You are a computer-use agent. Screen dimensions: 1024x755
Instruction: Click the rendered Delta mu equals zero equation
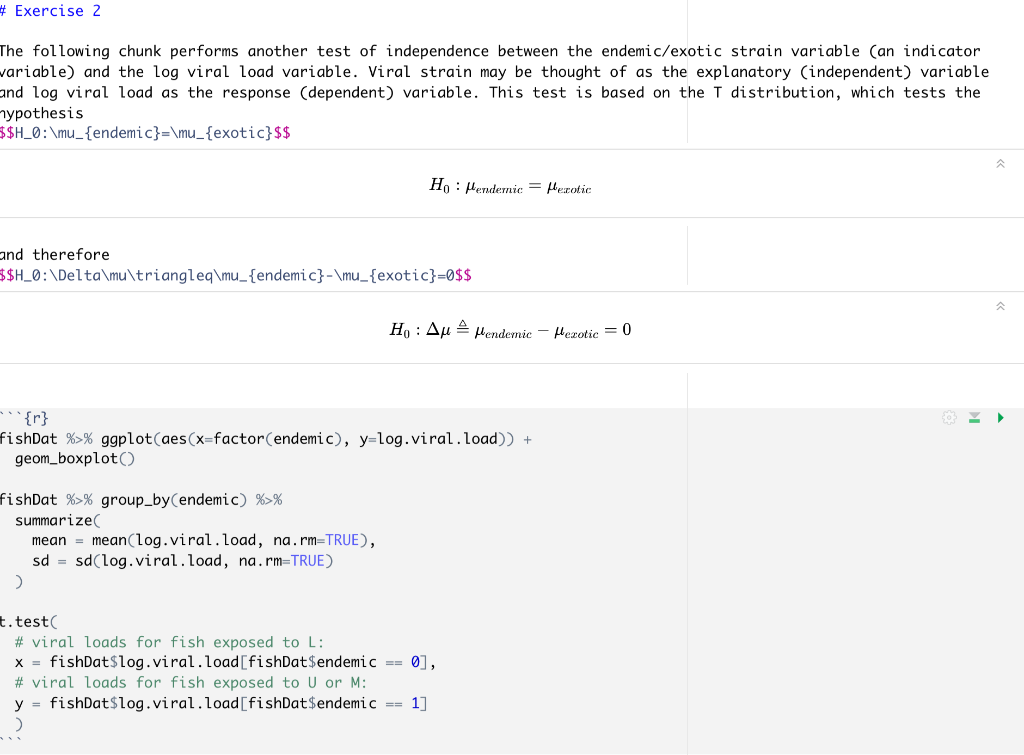511,329
